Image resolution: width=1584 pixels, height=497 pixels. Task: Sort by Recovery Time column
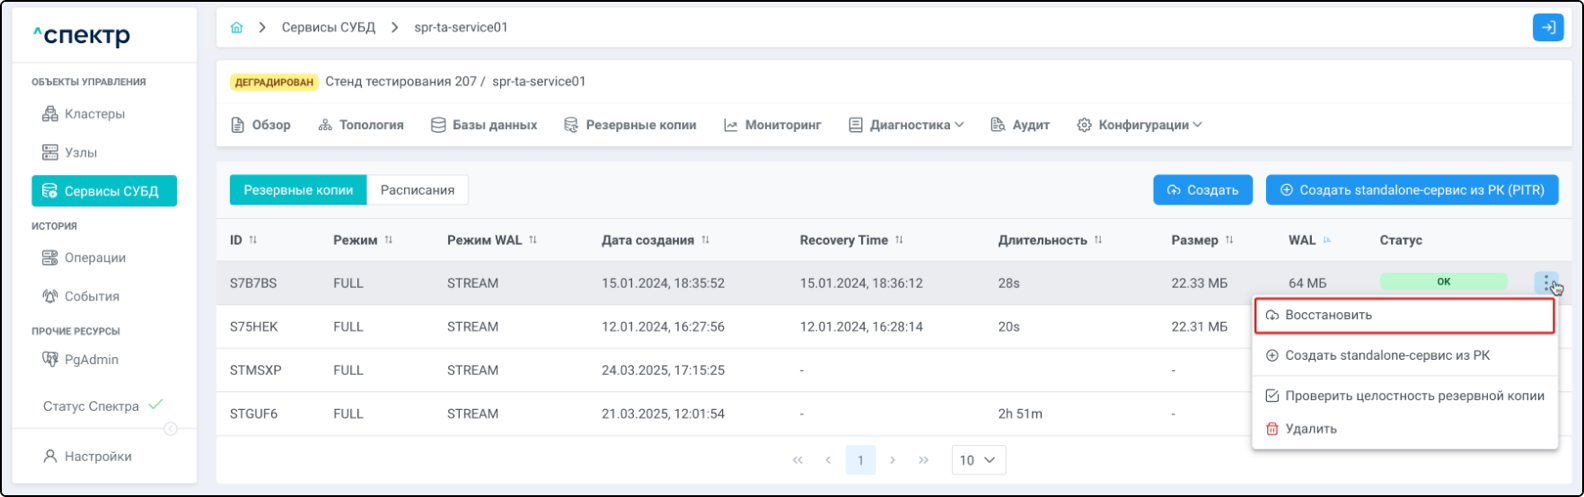pos(898,240)
